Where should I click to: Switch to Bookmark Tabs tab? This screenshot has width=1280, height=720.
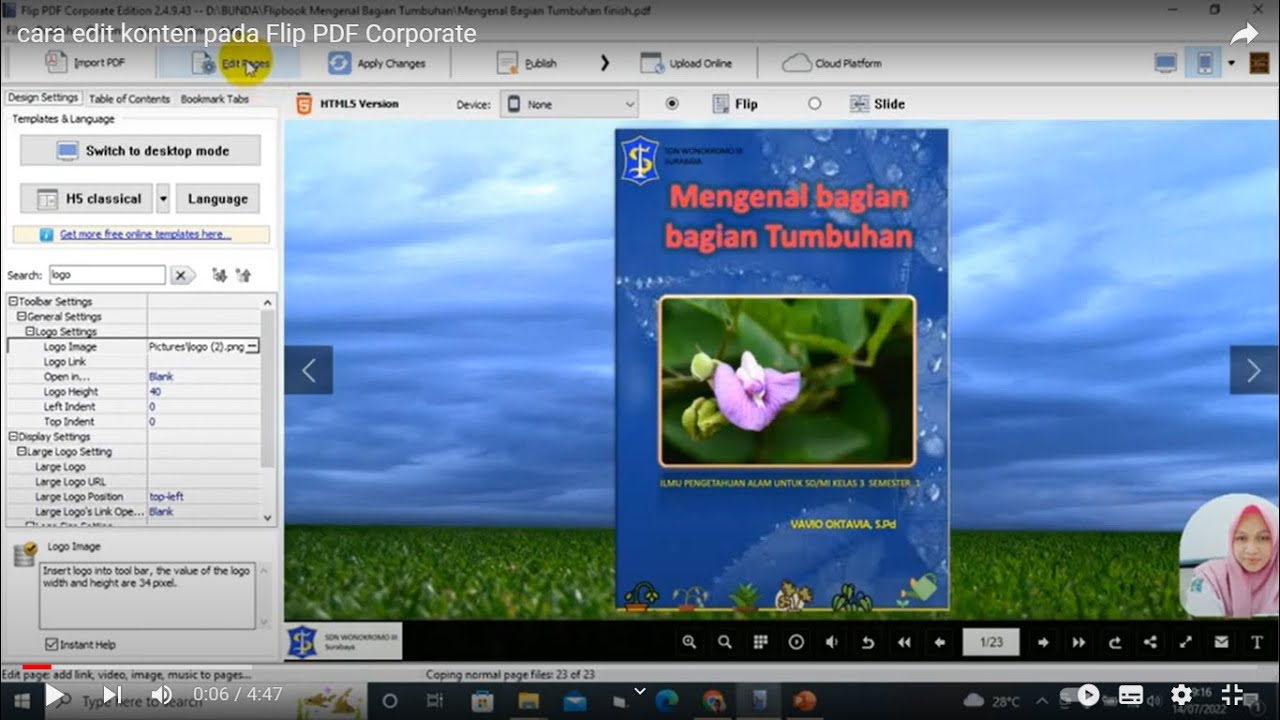(x=214, y=99)
